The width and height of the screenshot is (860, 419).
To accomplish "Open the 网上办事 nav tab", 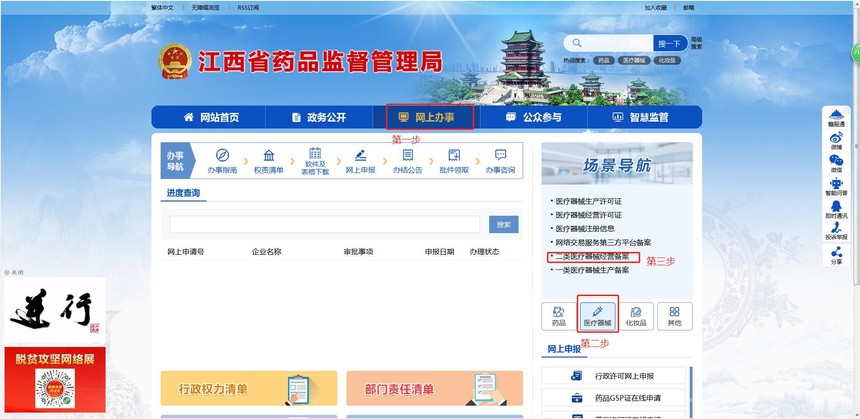I will coord(427,117).
